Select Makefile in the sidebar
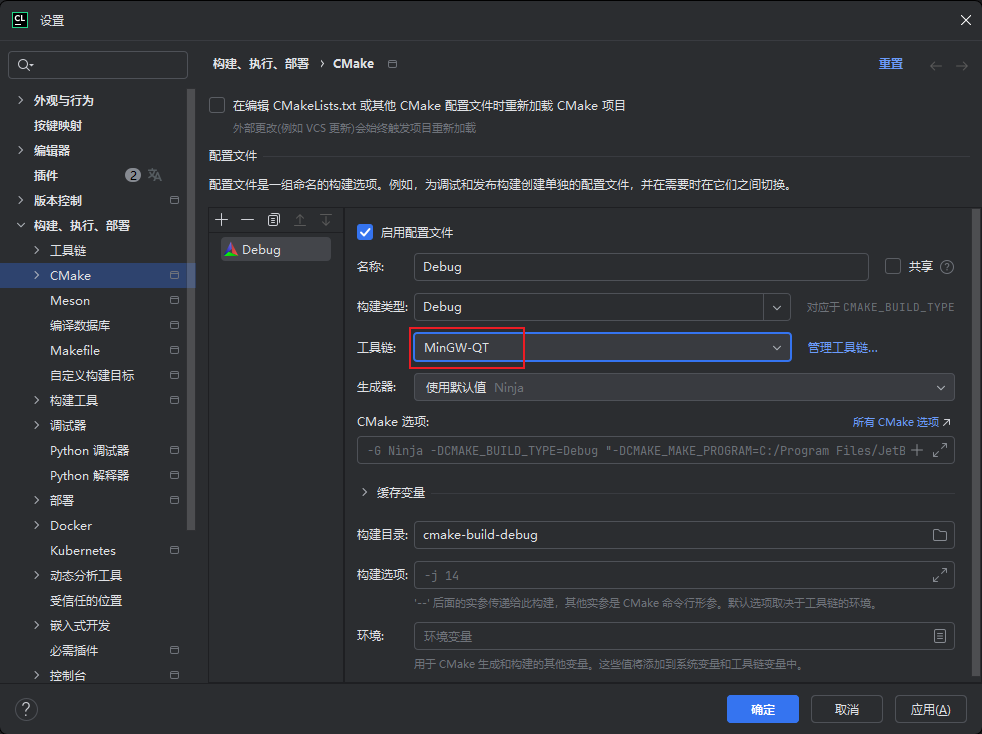The height and width of the screenshot is (734, 982). tap(78, 350)
